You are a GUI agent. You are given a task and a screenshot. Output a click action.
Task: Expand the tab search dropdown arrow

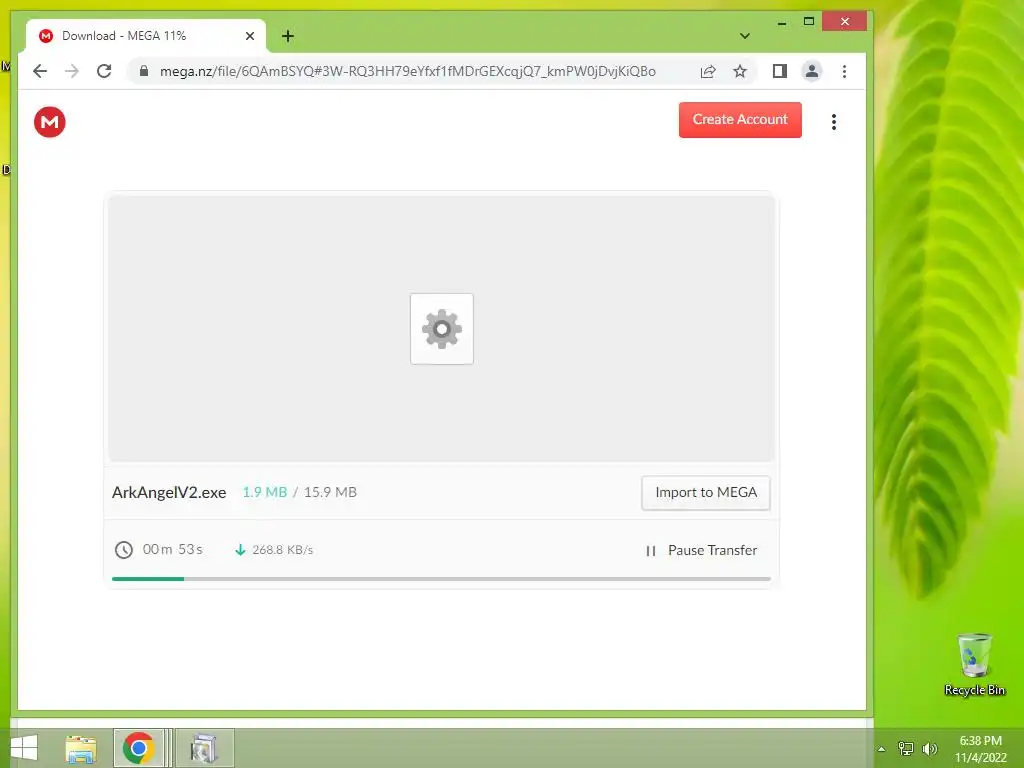744,36
